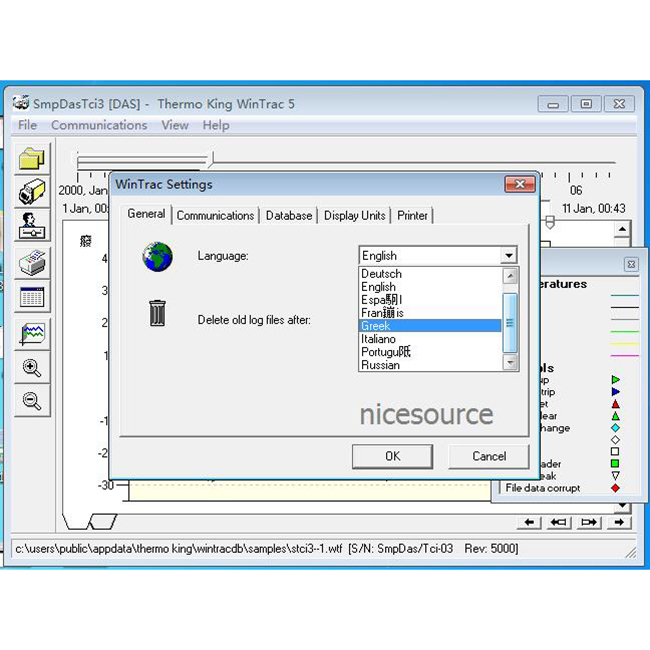The image size is (650, 650).
Task: Select Greek in the language list
Action: pos(430,325)
